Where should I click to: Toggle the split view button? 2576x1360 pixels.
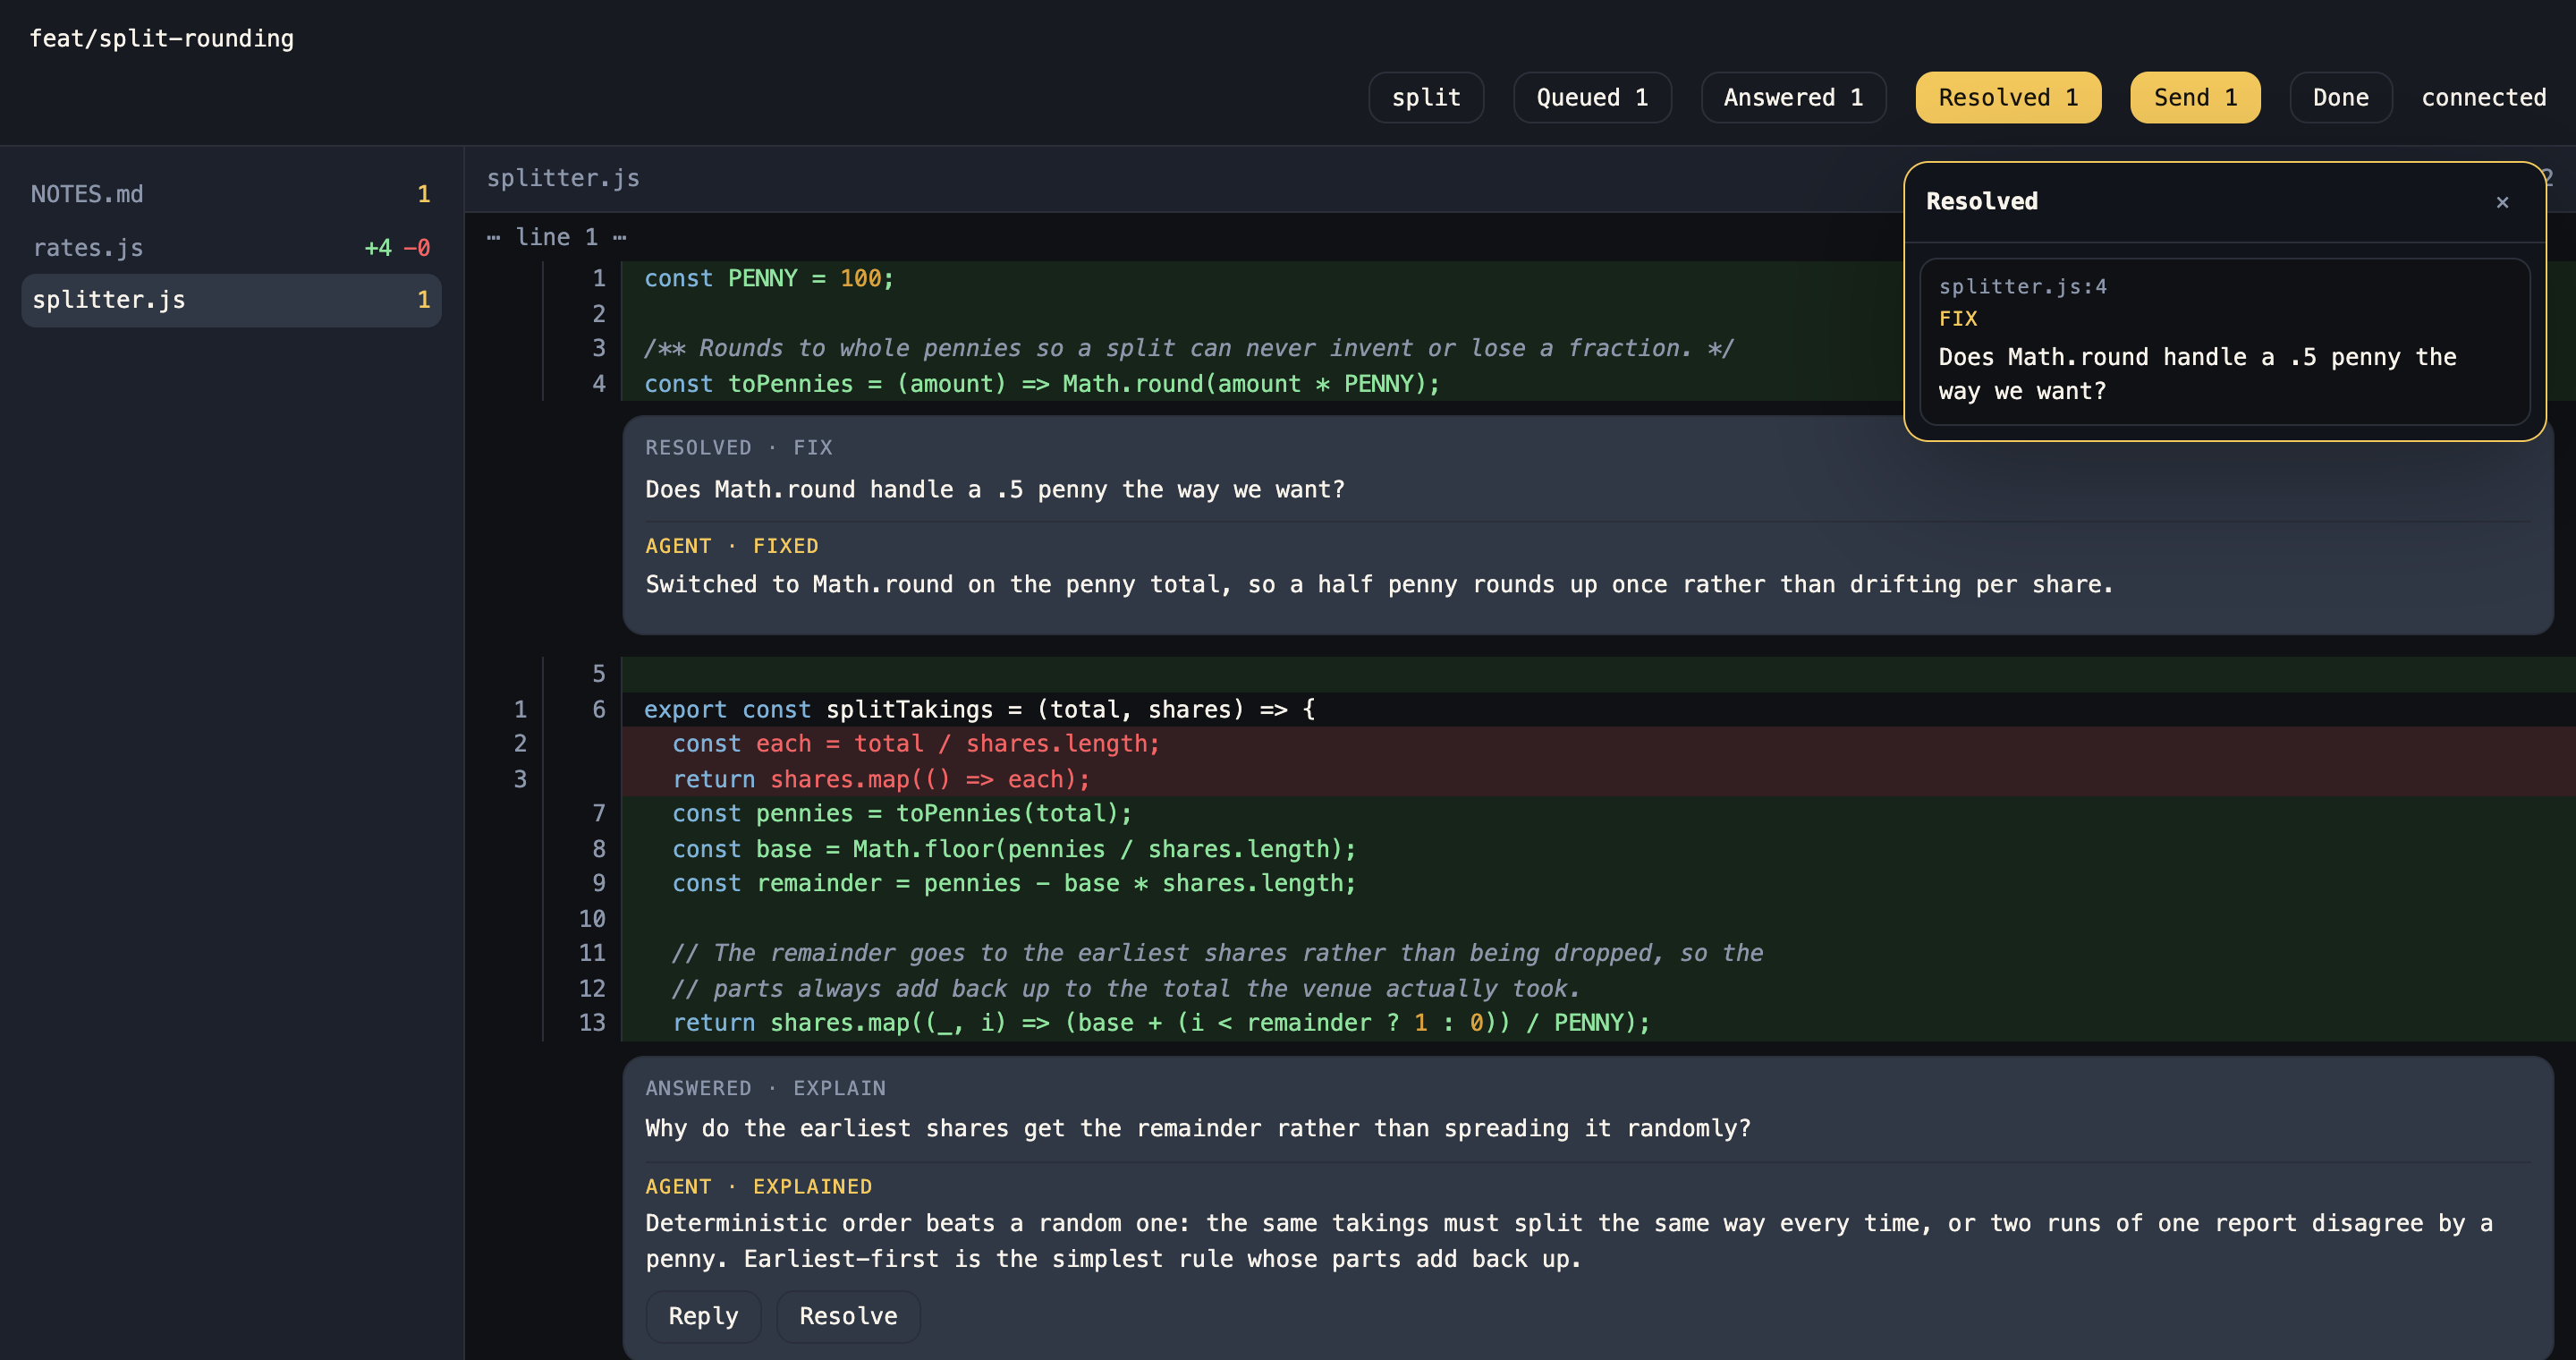[1426, 97]
